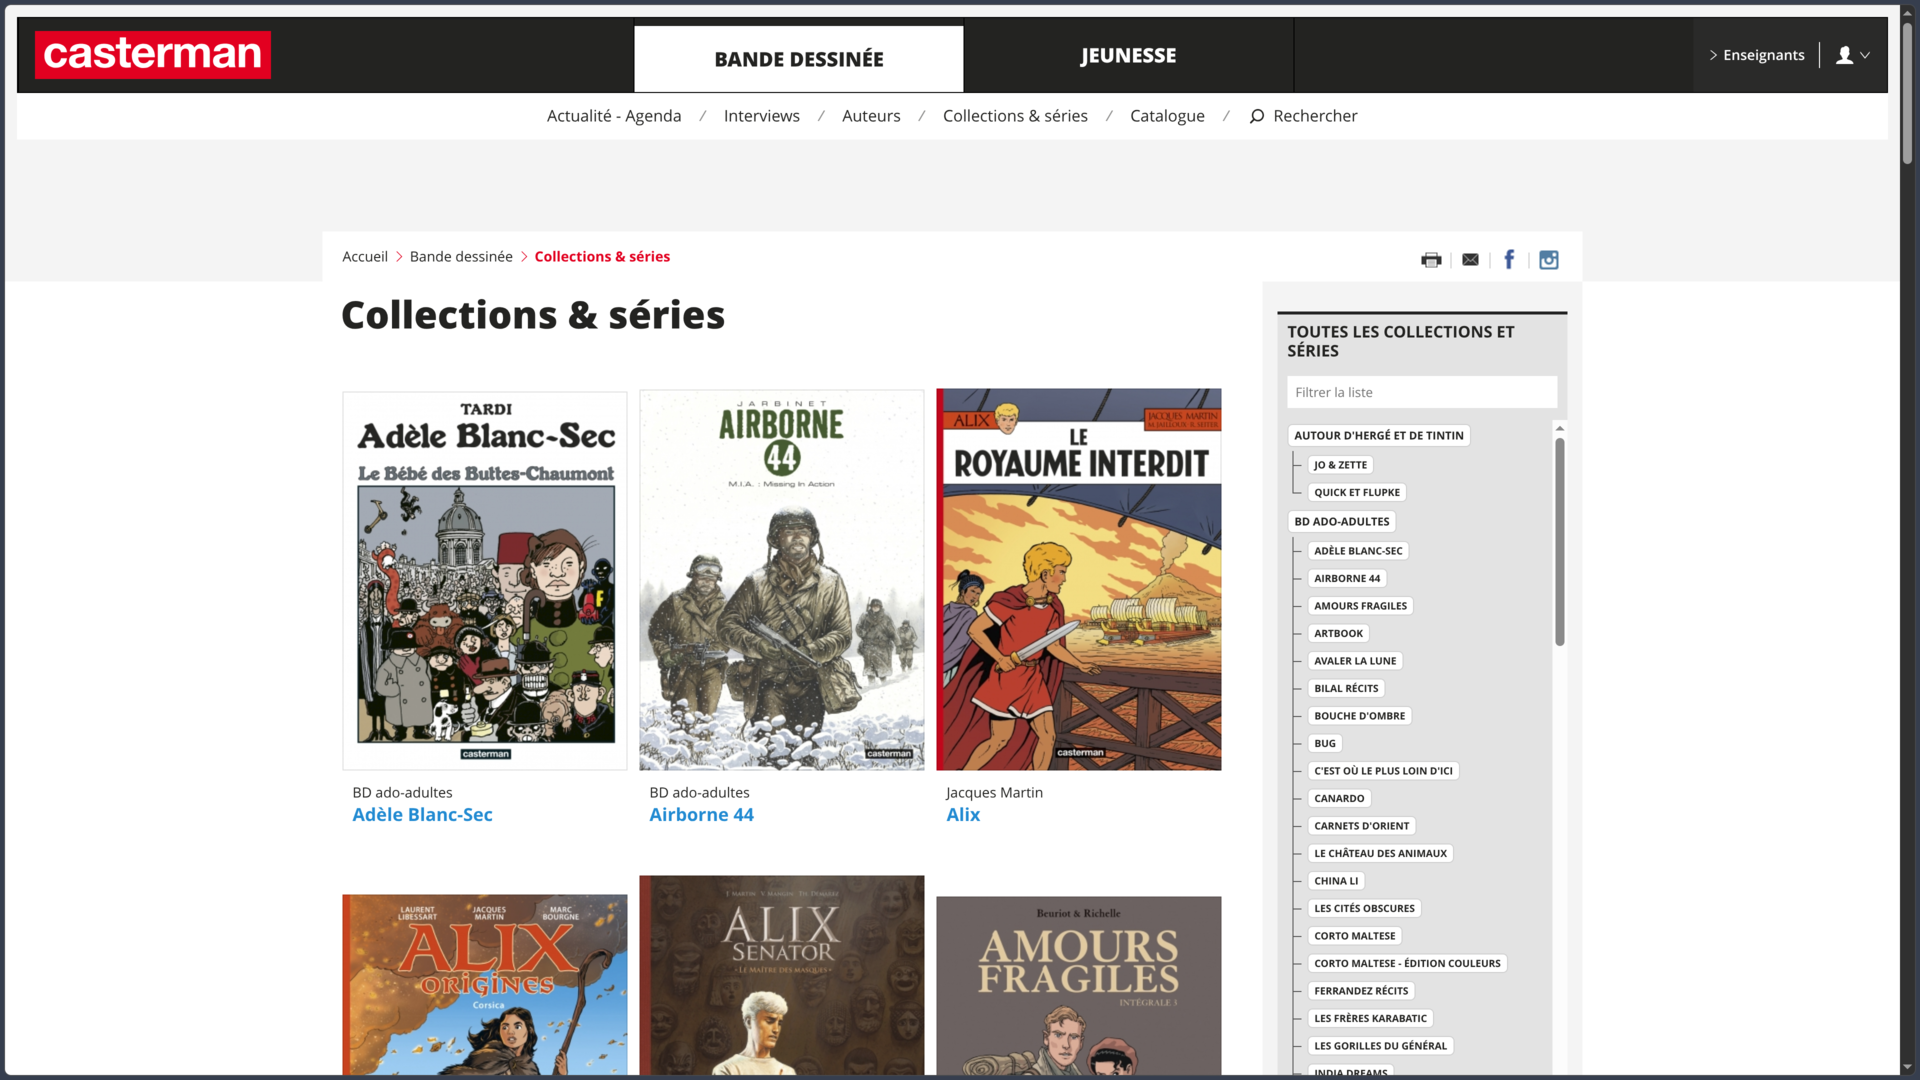Select Amours Fragiles in sidebar list

[x=1360, y=606]
